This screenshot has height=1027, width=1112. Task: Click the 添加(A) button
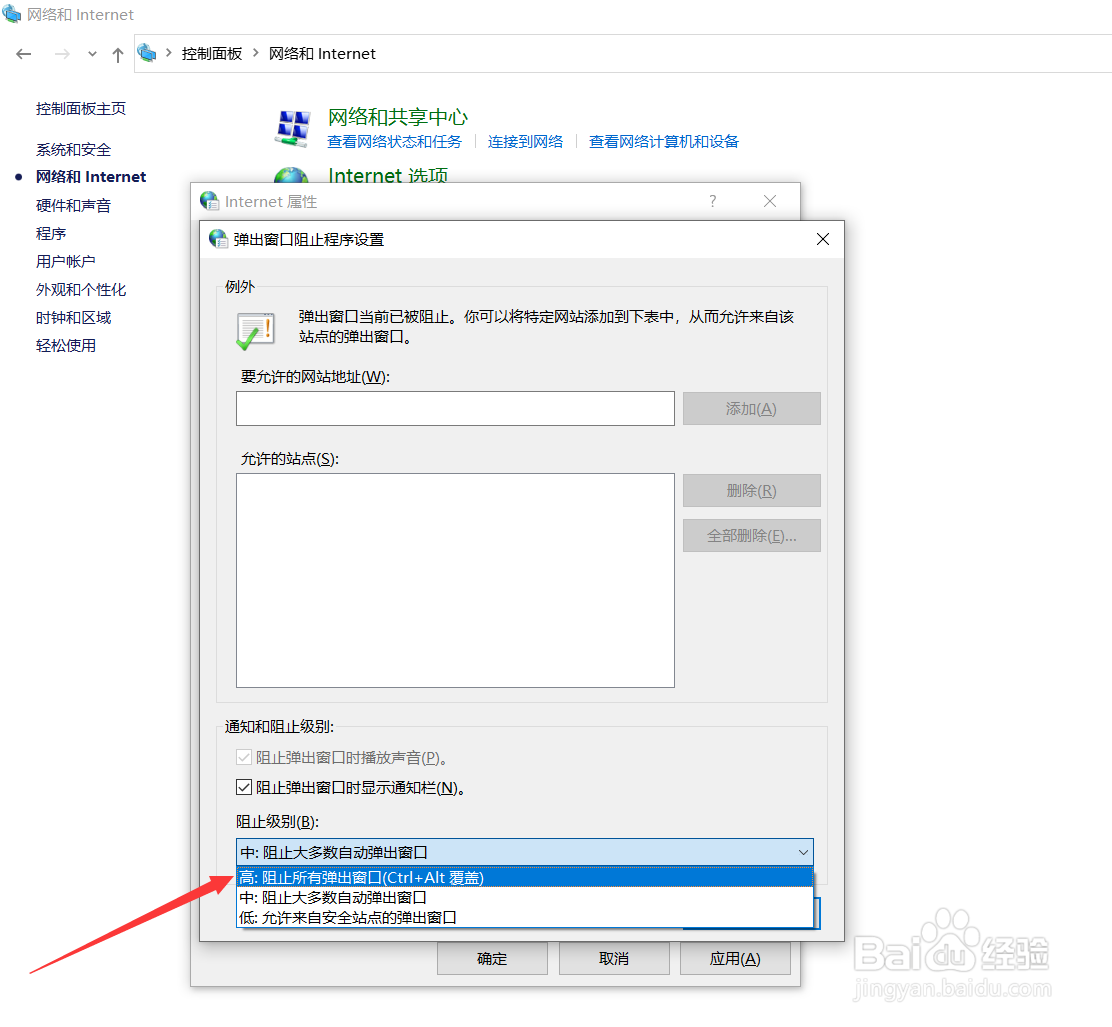(752, 409)
